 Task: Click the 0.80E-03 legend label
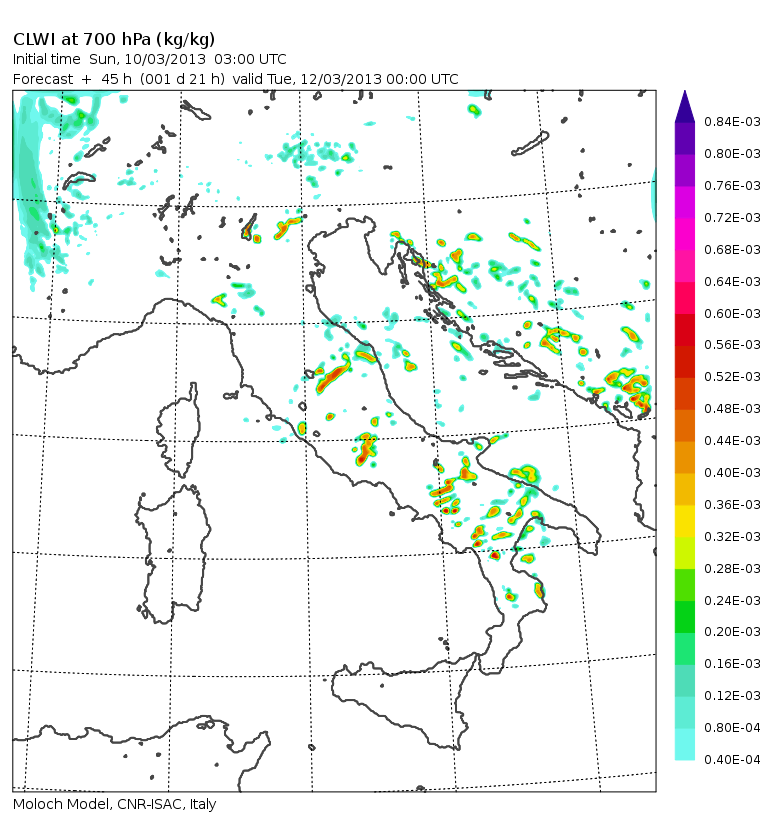(732, 154)
